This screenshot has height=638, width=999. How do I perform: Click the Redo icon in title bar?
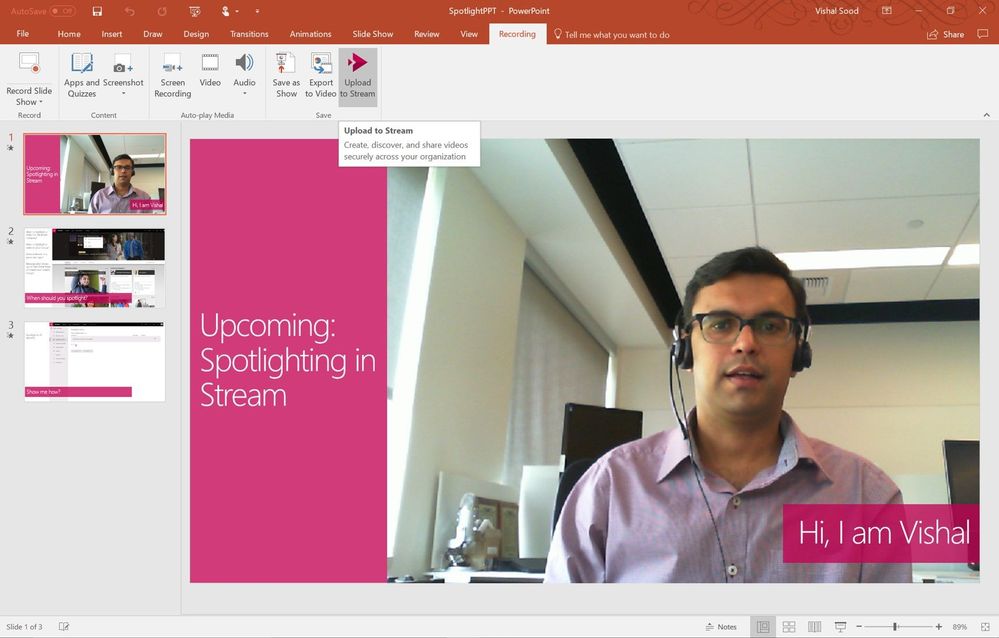click(x=162, y=11)
